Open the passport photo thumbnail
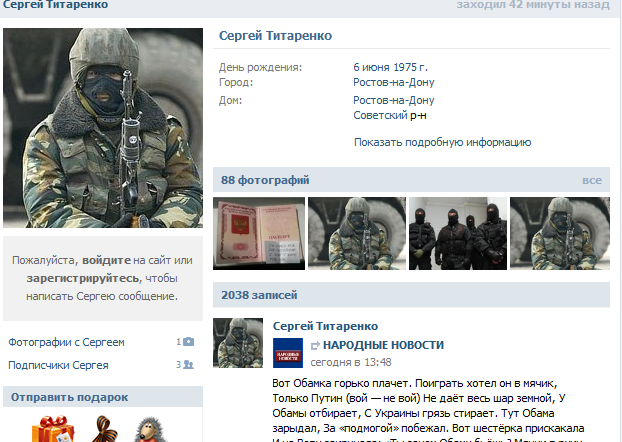The width and height of the screenshot is (622, 442). pos(257,233)
